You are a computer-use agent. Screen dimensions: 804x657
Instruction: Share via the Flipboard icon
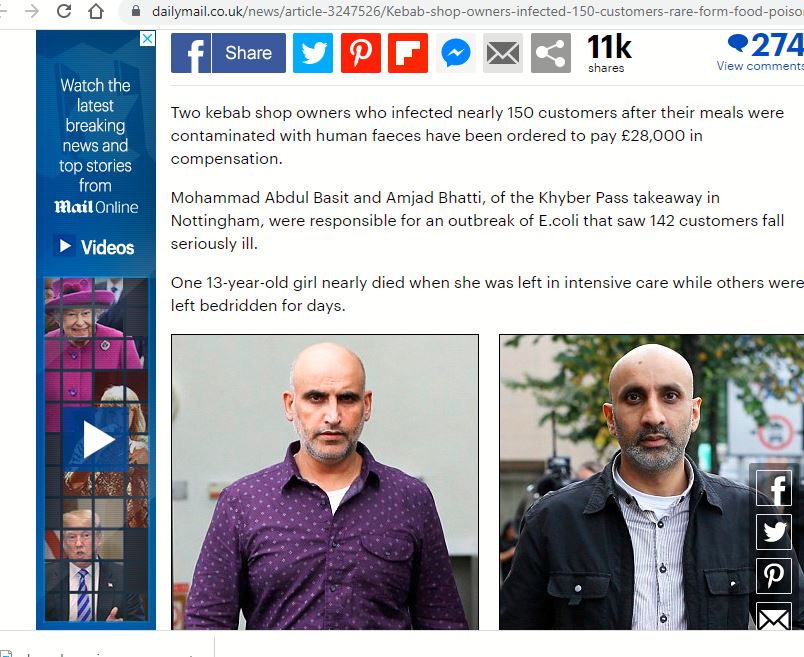[408, 53]
